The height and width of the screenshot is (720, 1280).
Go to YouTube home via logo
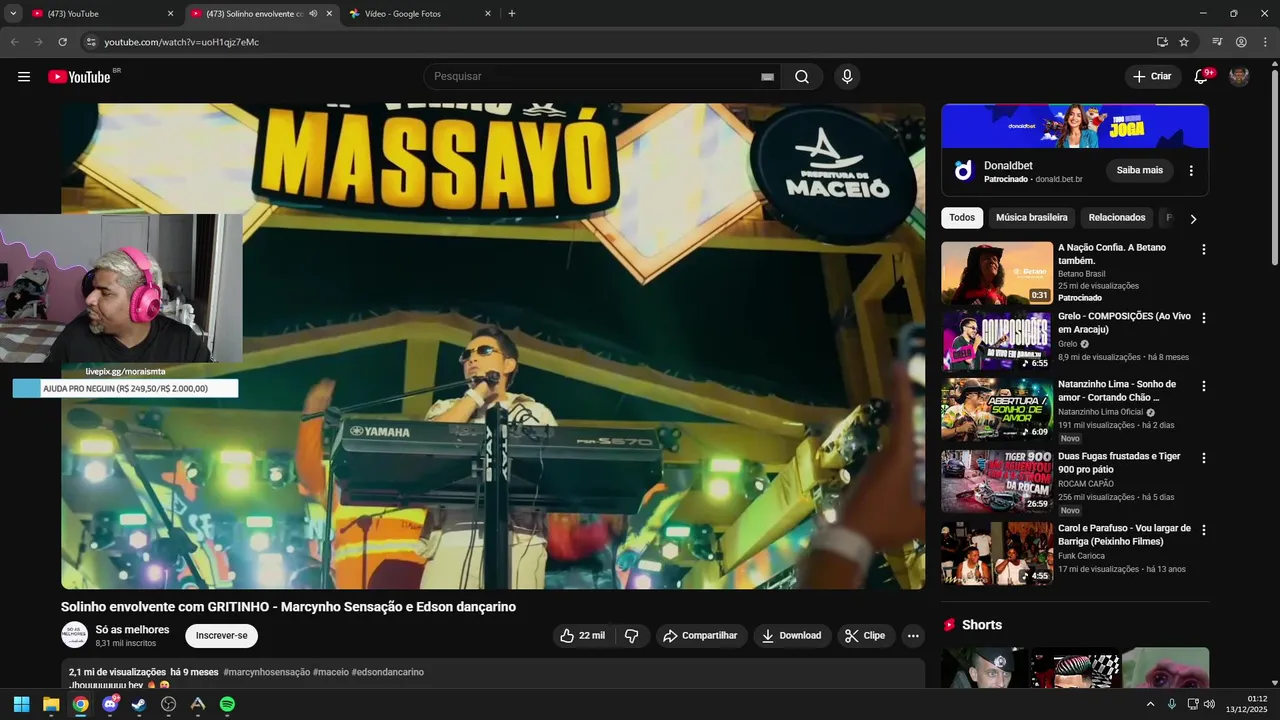point(80,77)
